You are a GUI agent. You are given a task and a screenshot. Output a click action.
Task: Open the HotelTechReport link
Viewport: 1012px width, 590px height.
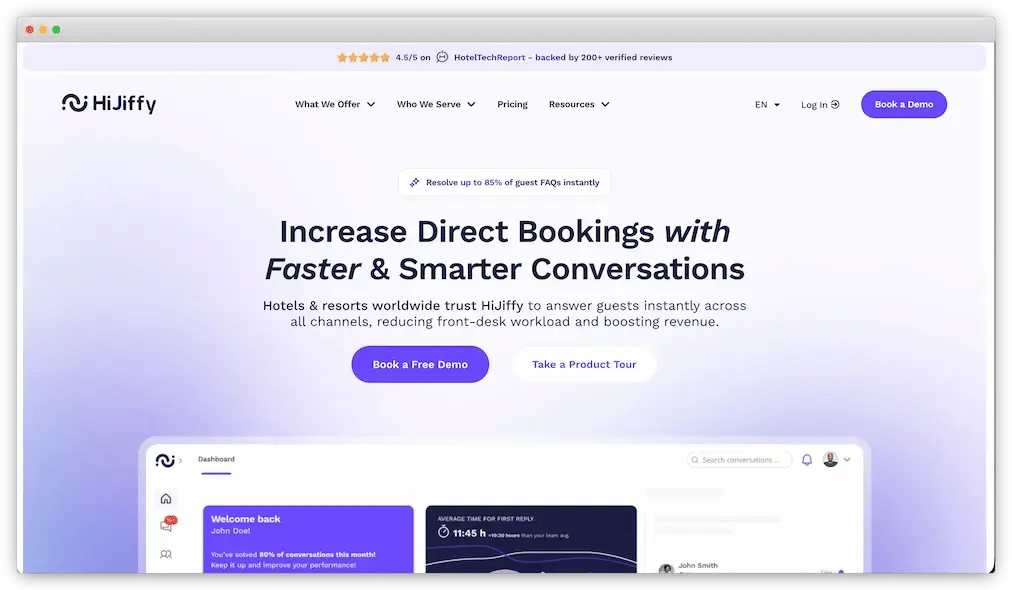(489, 57)
